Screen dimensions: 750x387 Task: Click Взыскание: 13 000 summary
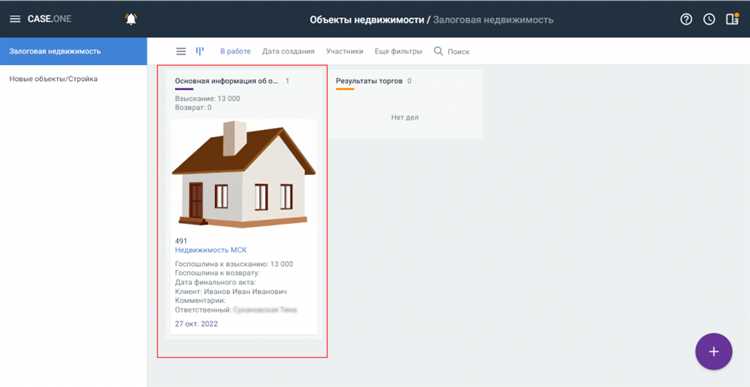208,99
